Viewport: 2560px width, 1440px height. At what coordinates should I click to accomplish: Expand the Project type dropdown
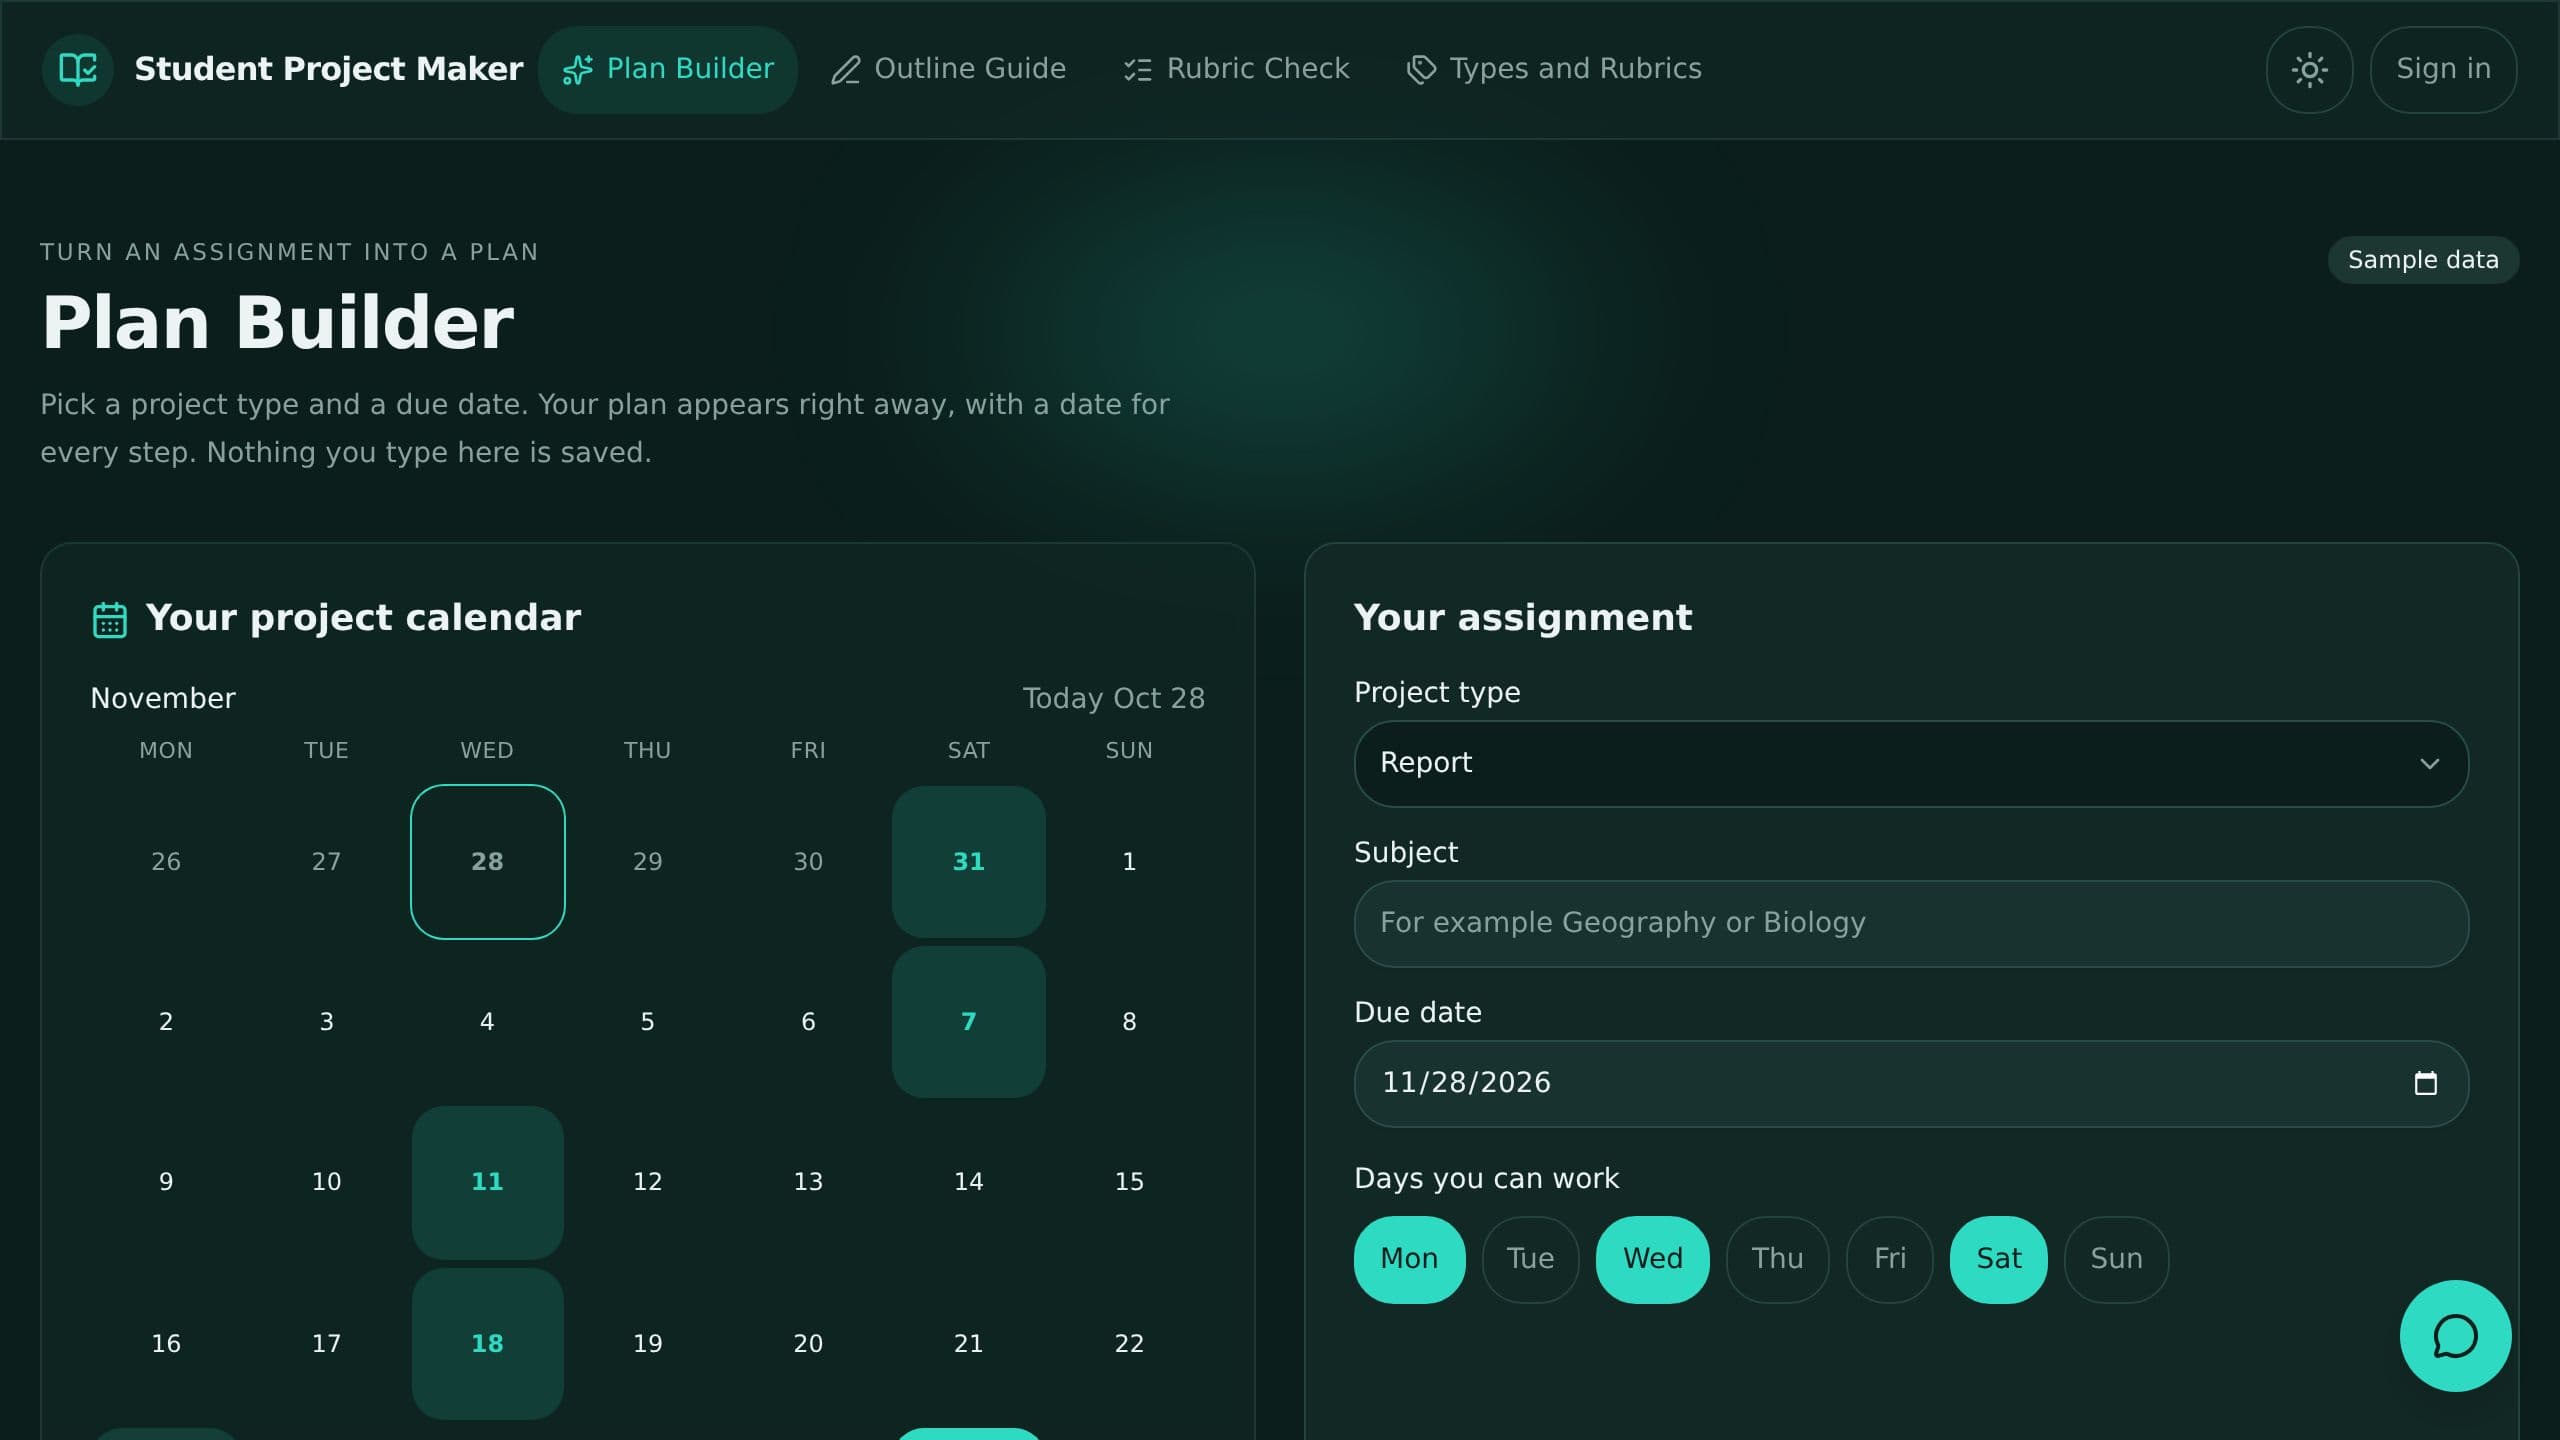point(1911,763)
